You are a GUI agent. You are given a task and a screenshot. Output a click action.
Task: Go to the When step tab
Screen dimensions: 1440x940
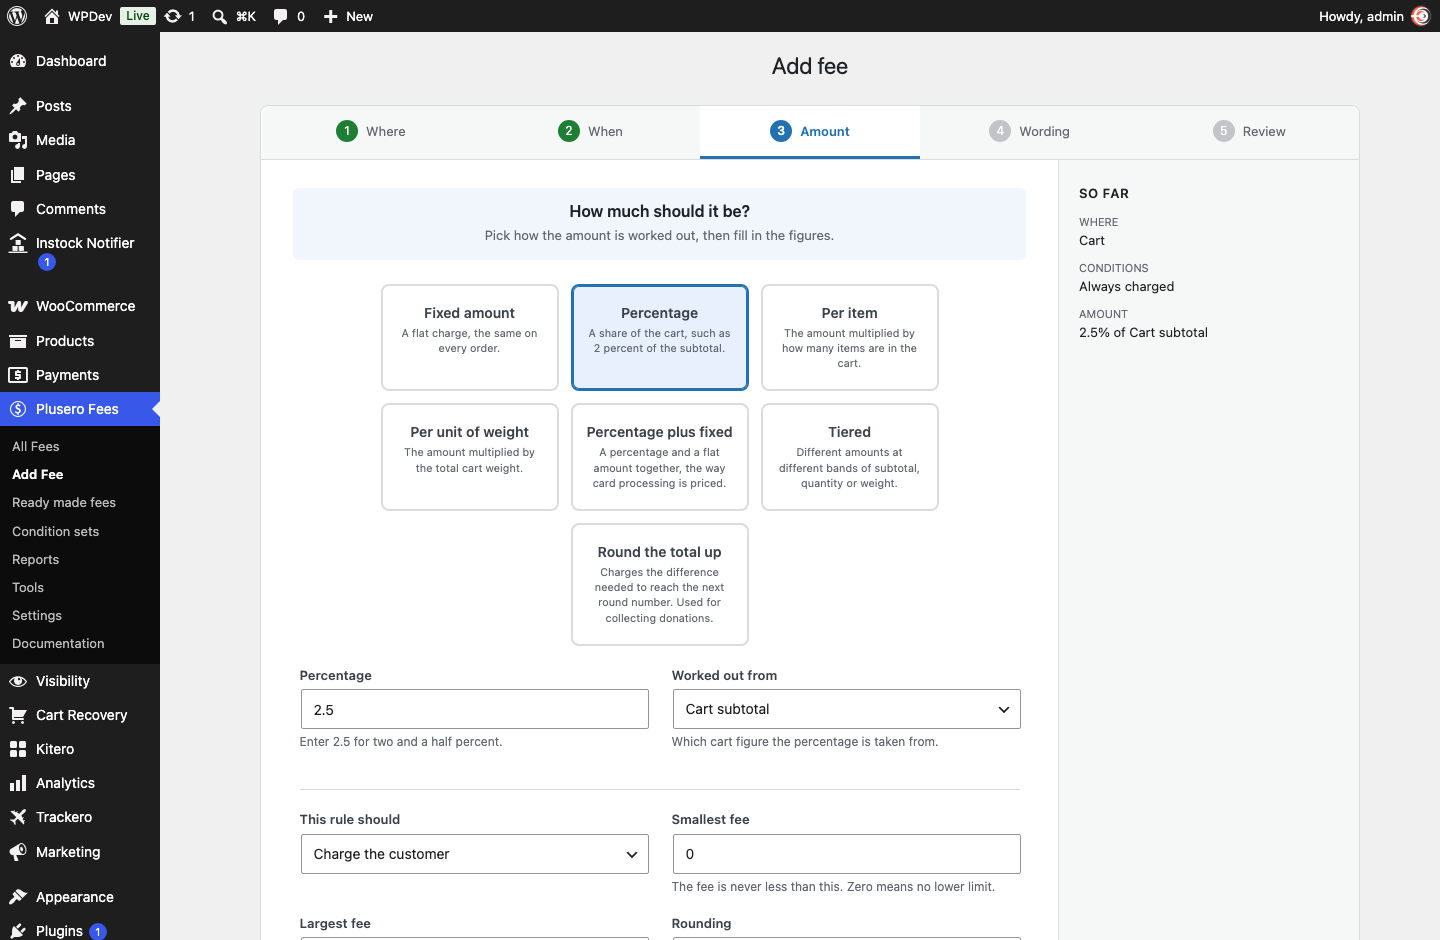tap(590, 131)
